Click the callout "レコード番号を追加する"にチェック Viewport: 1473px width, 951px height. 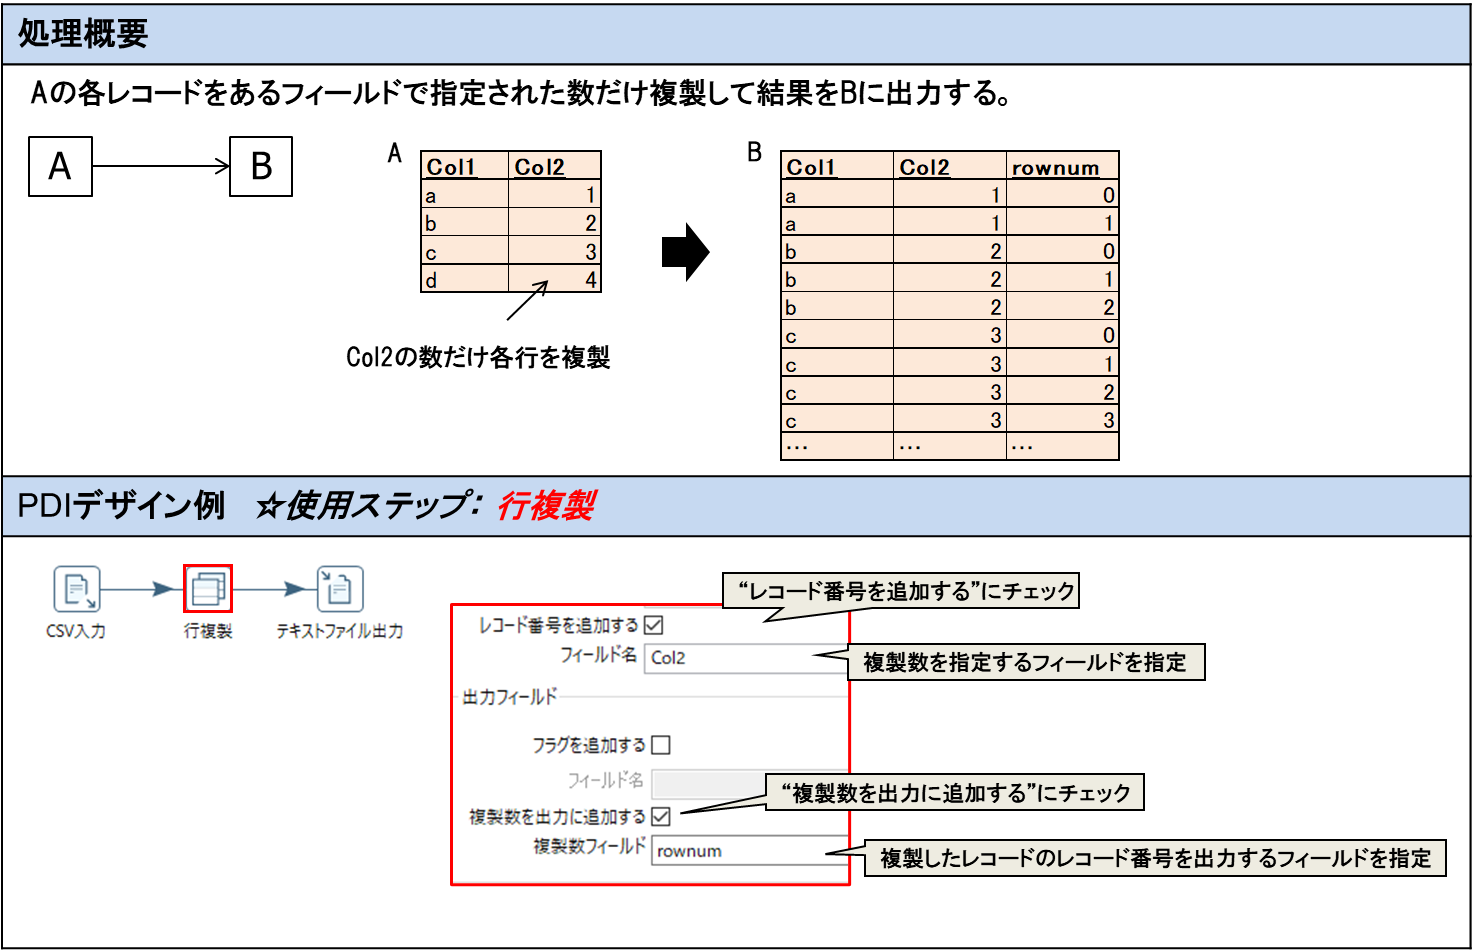point(901,591)
